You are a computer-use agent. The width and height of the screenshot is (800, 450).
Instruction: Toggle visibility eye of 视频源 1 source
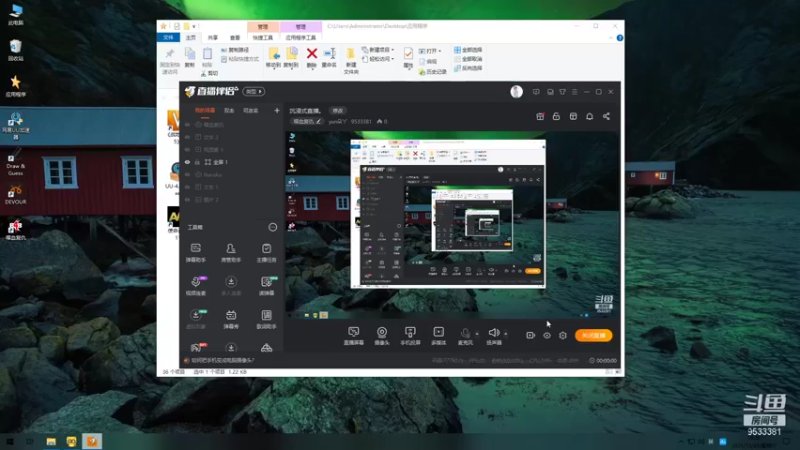(x=187, y=149)
